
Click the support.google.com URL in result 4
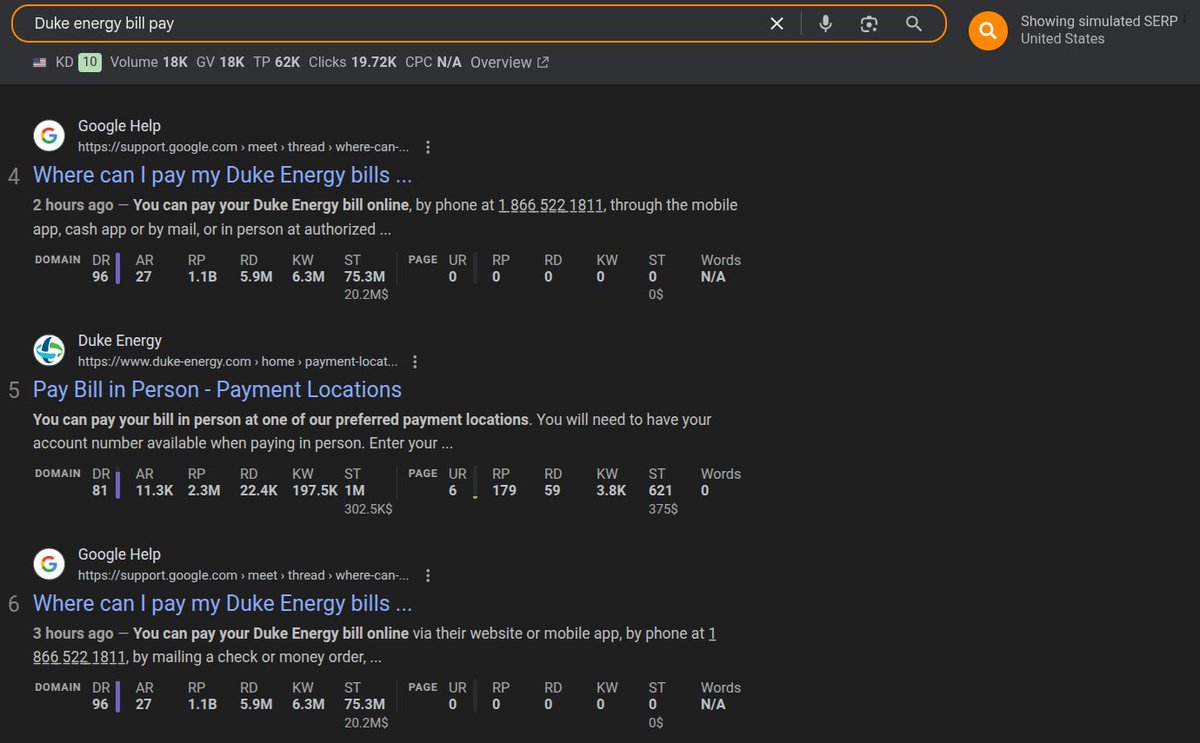(x=243, y=147)
